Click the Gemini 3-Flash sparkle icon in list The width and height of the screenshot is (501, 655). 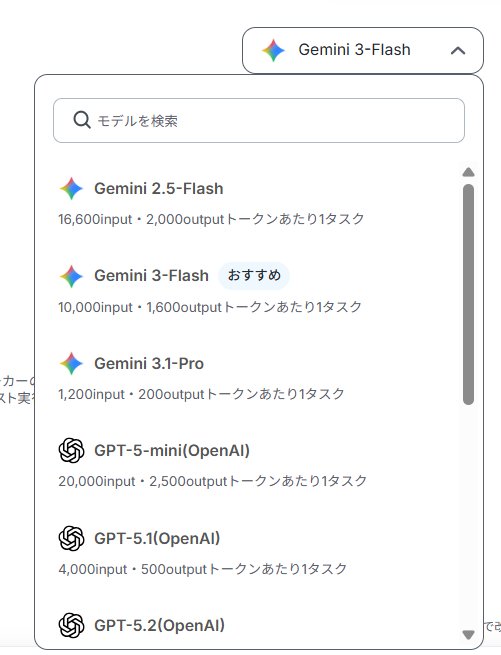tap(71, 276)
